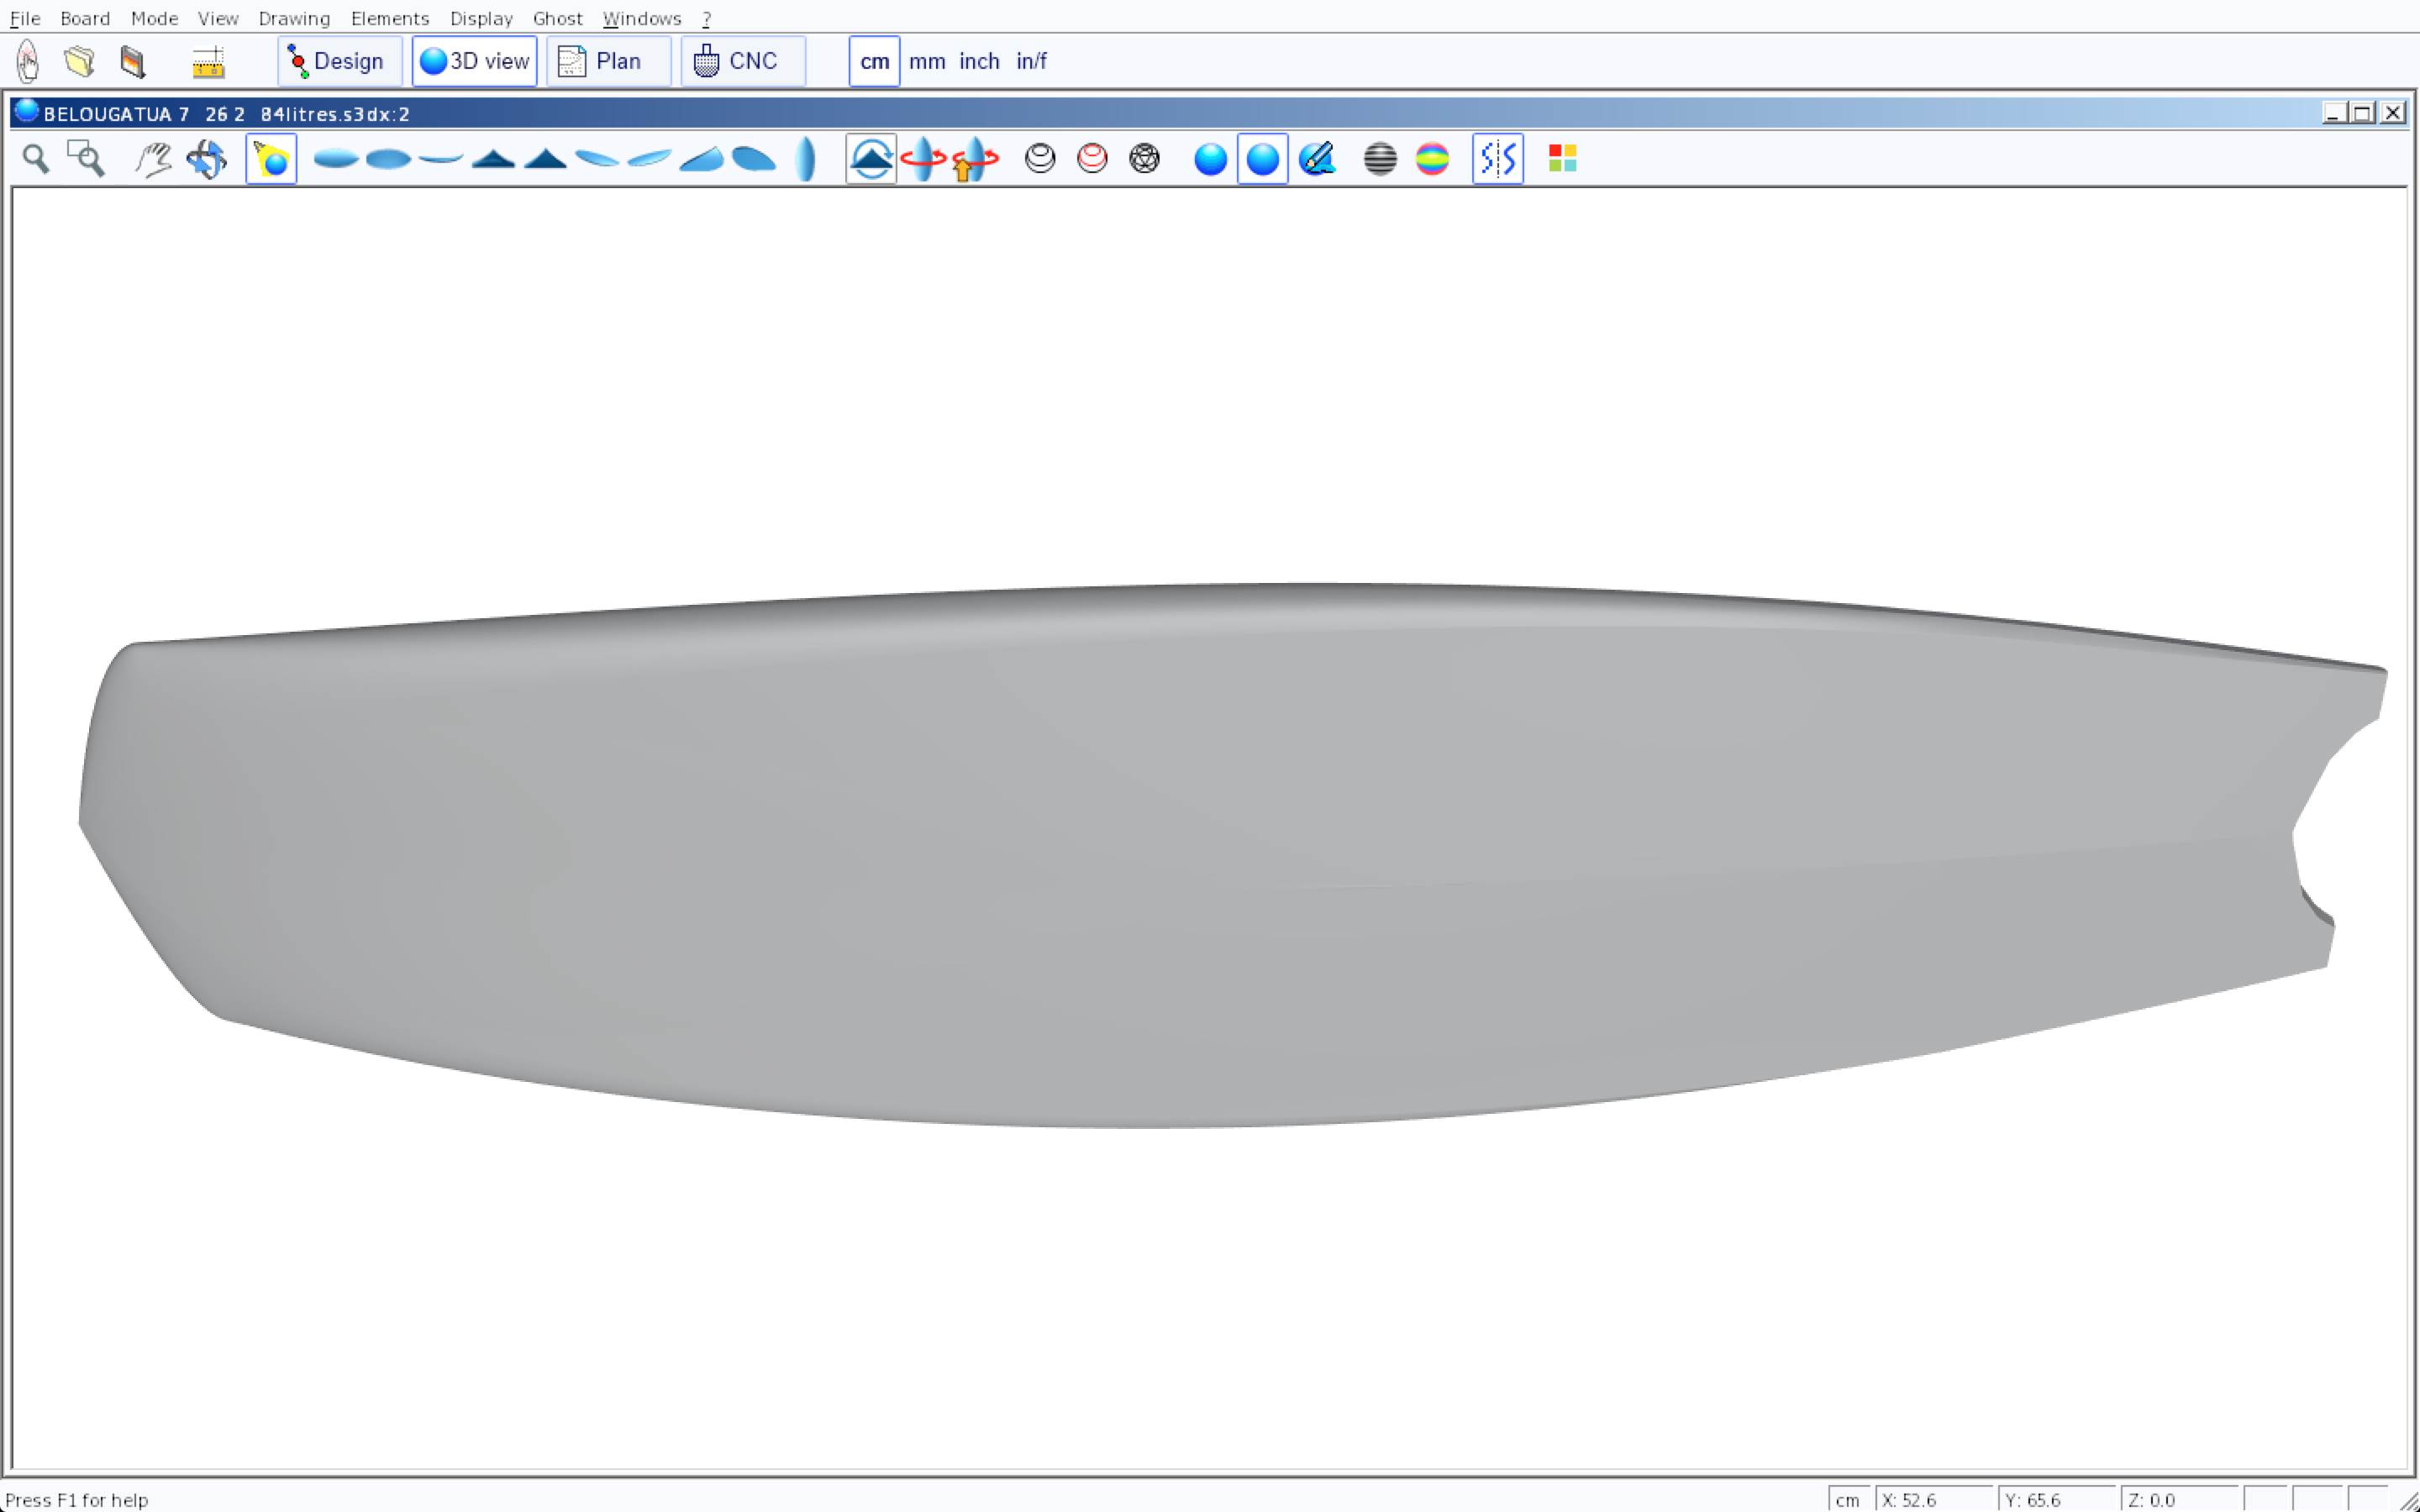
Task: Toggle the symmetry S|S button
Action: coord(1497,159)
